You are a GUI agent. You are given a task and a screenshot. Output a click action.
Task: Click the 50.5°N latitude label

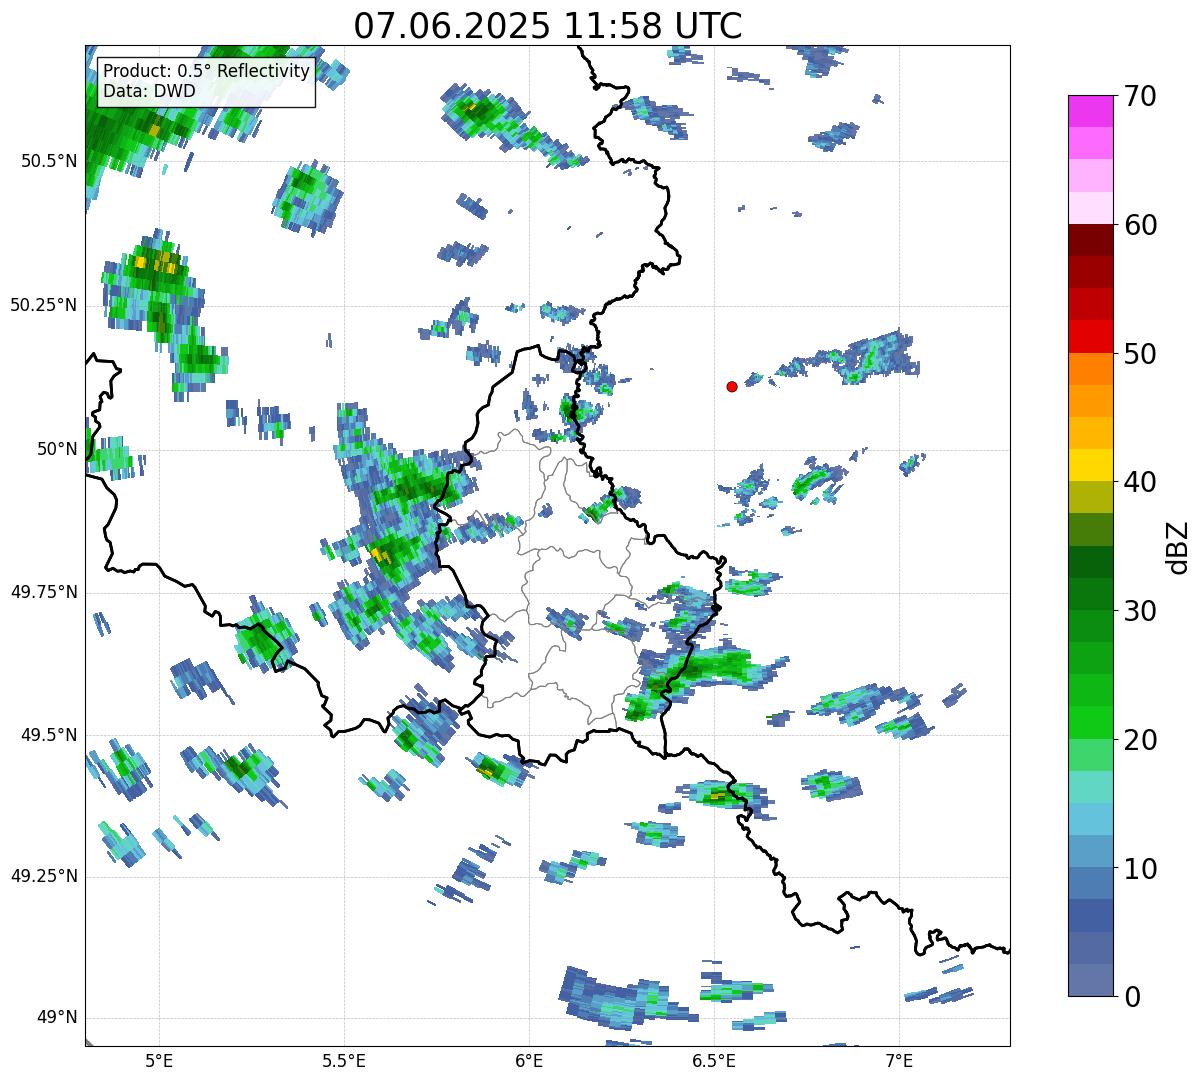tap(48, 161)
